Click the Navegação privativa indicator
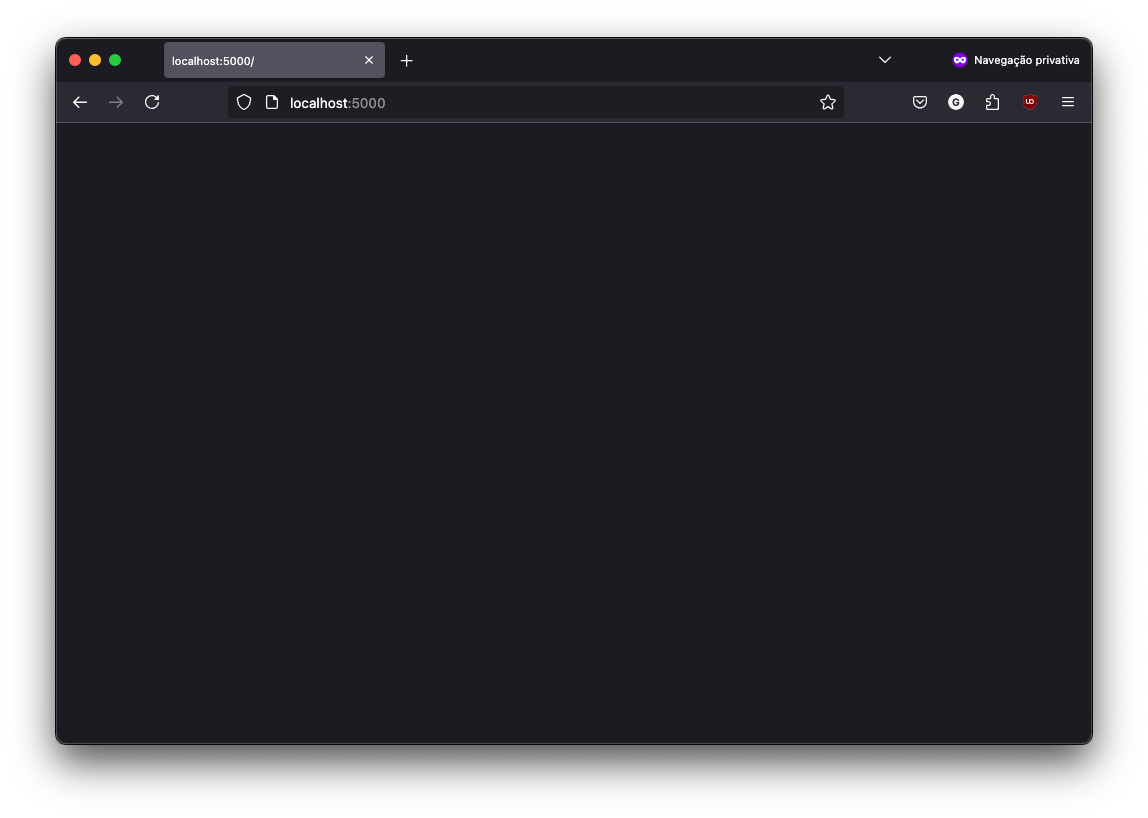This screenshot has height=818, width=1148. point(1016,60)
